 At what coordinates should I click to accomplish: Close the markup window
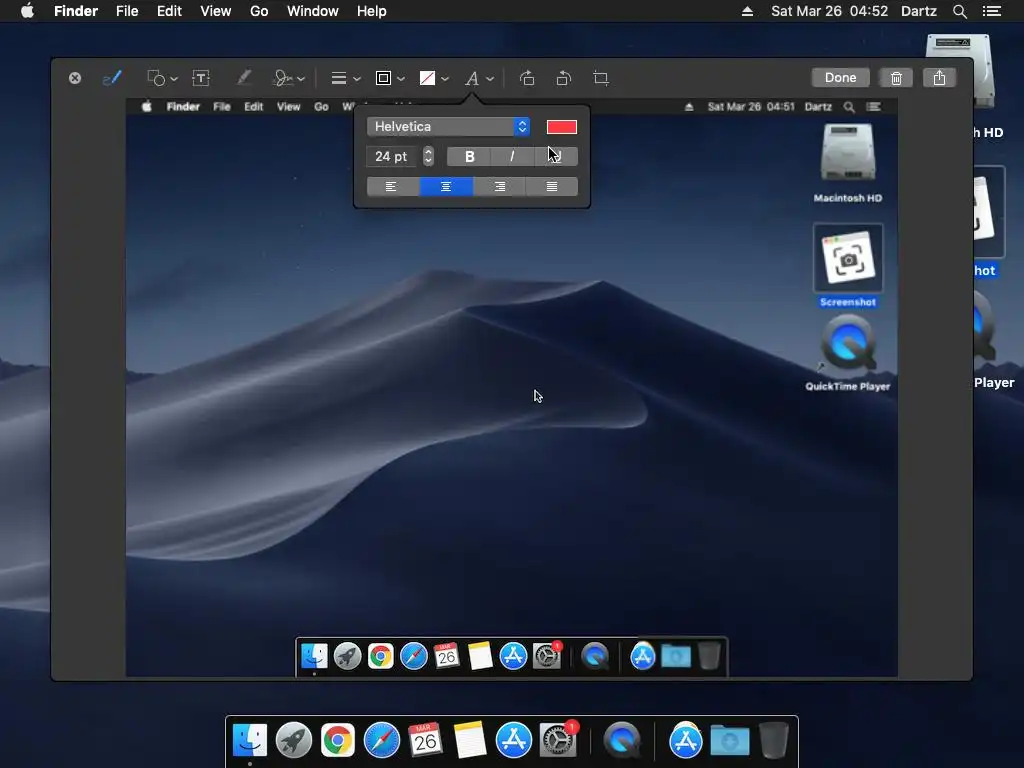tap(75, 78)
